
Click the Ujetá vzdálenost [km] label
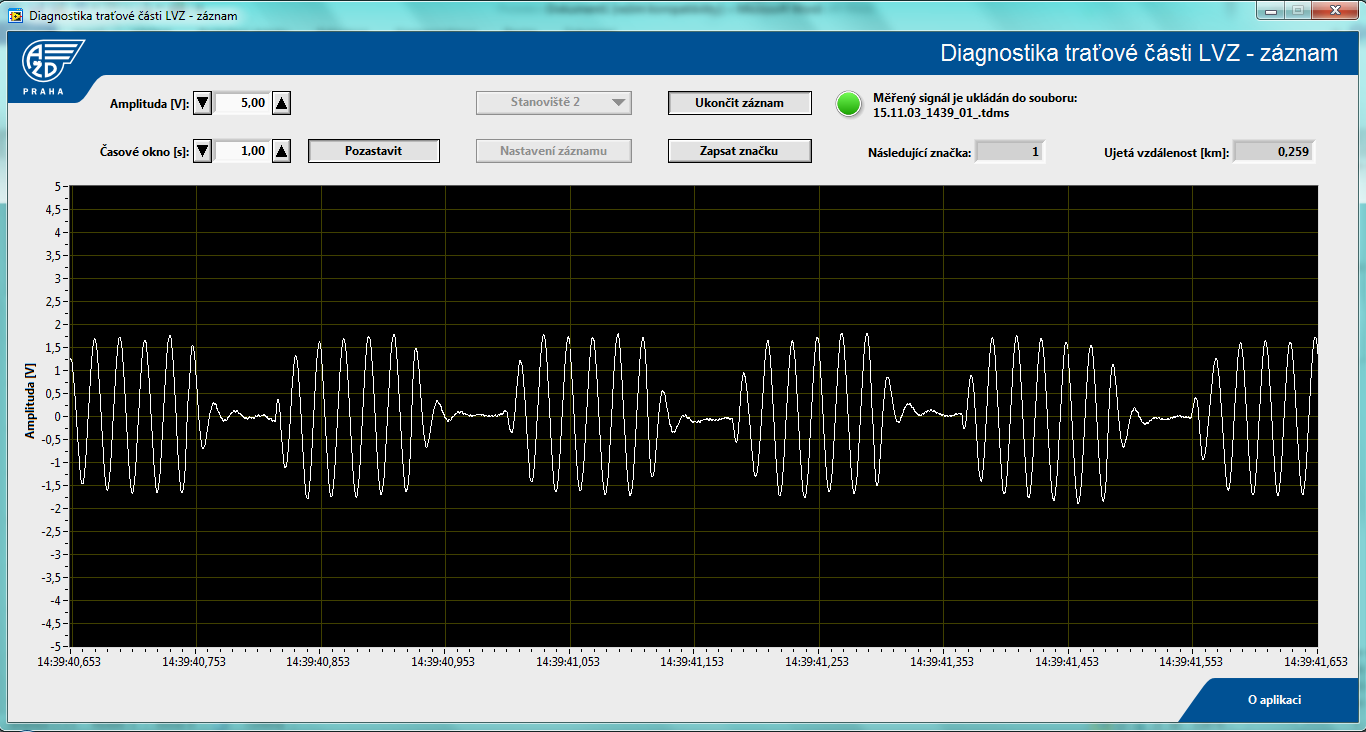(x=1166, y=153)
